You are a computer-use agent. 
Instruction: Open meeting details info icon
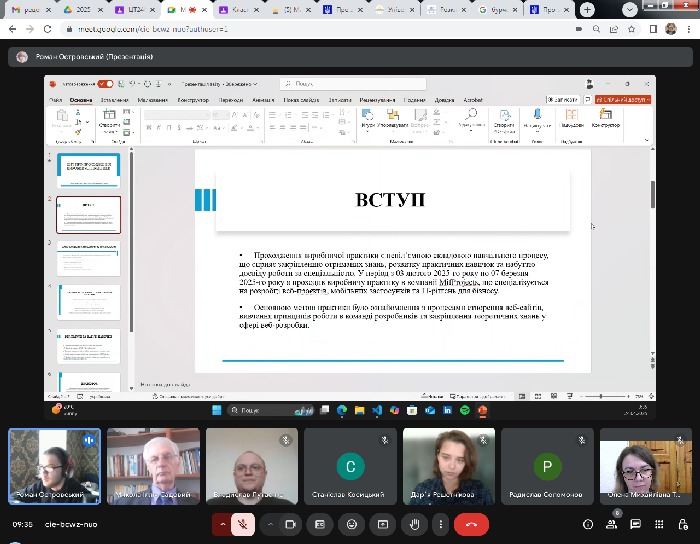pos(587,524)
